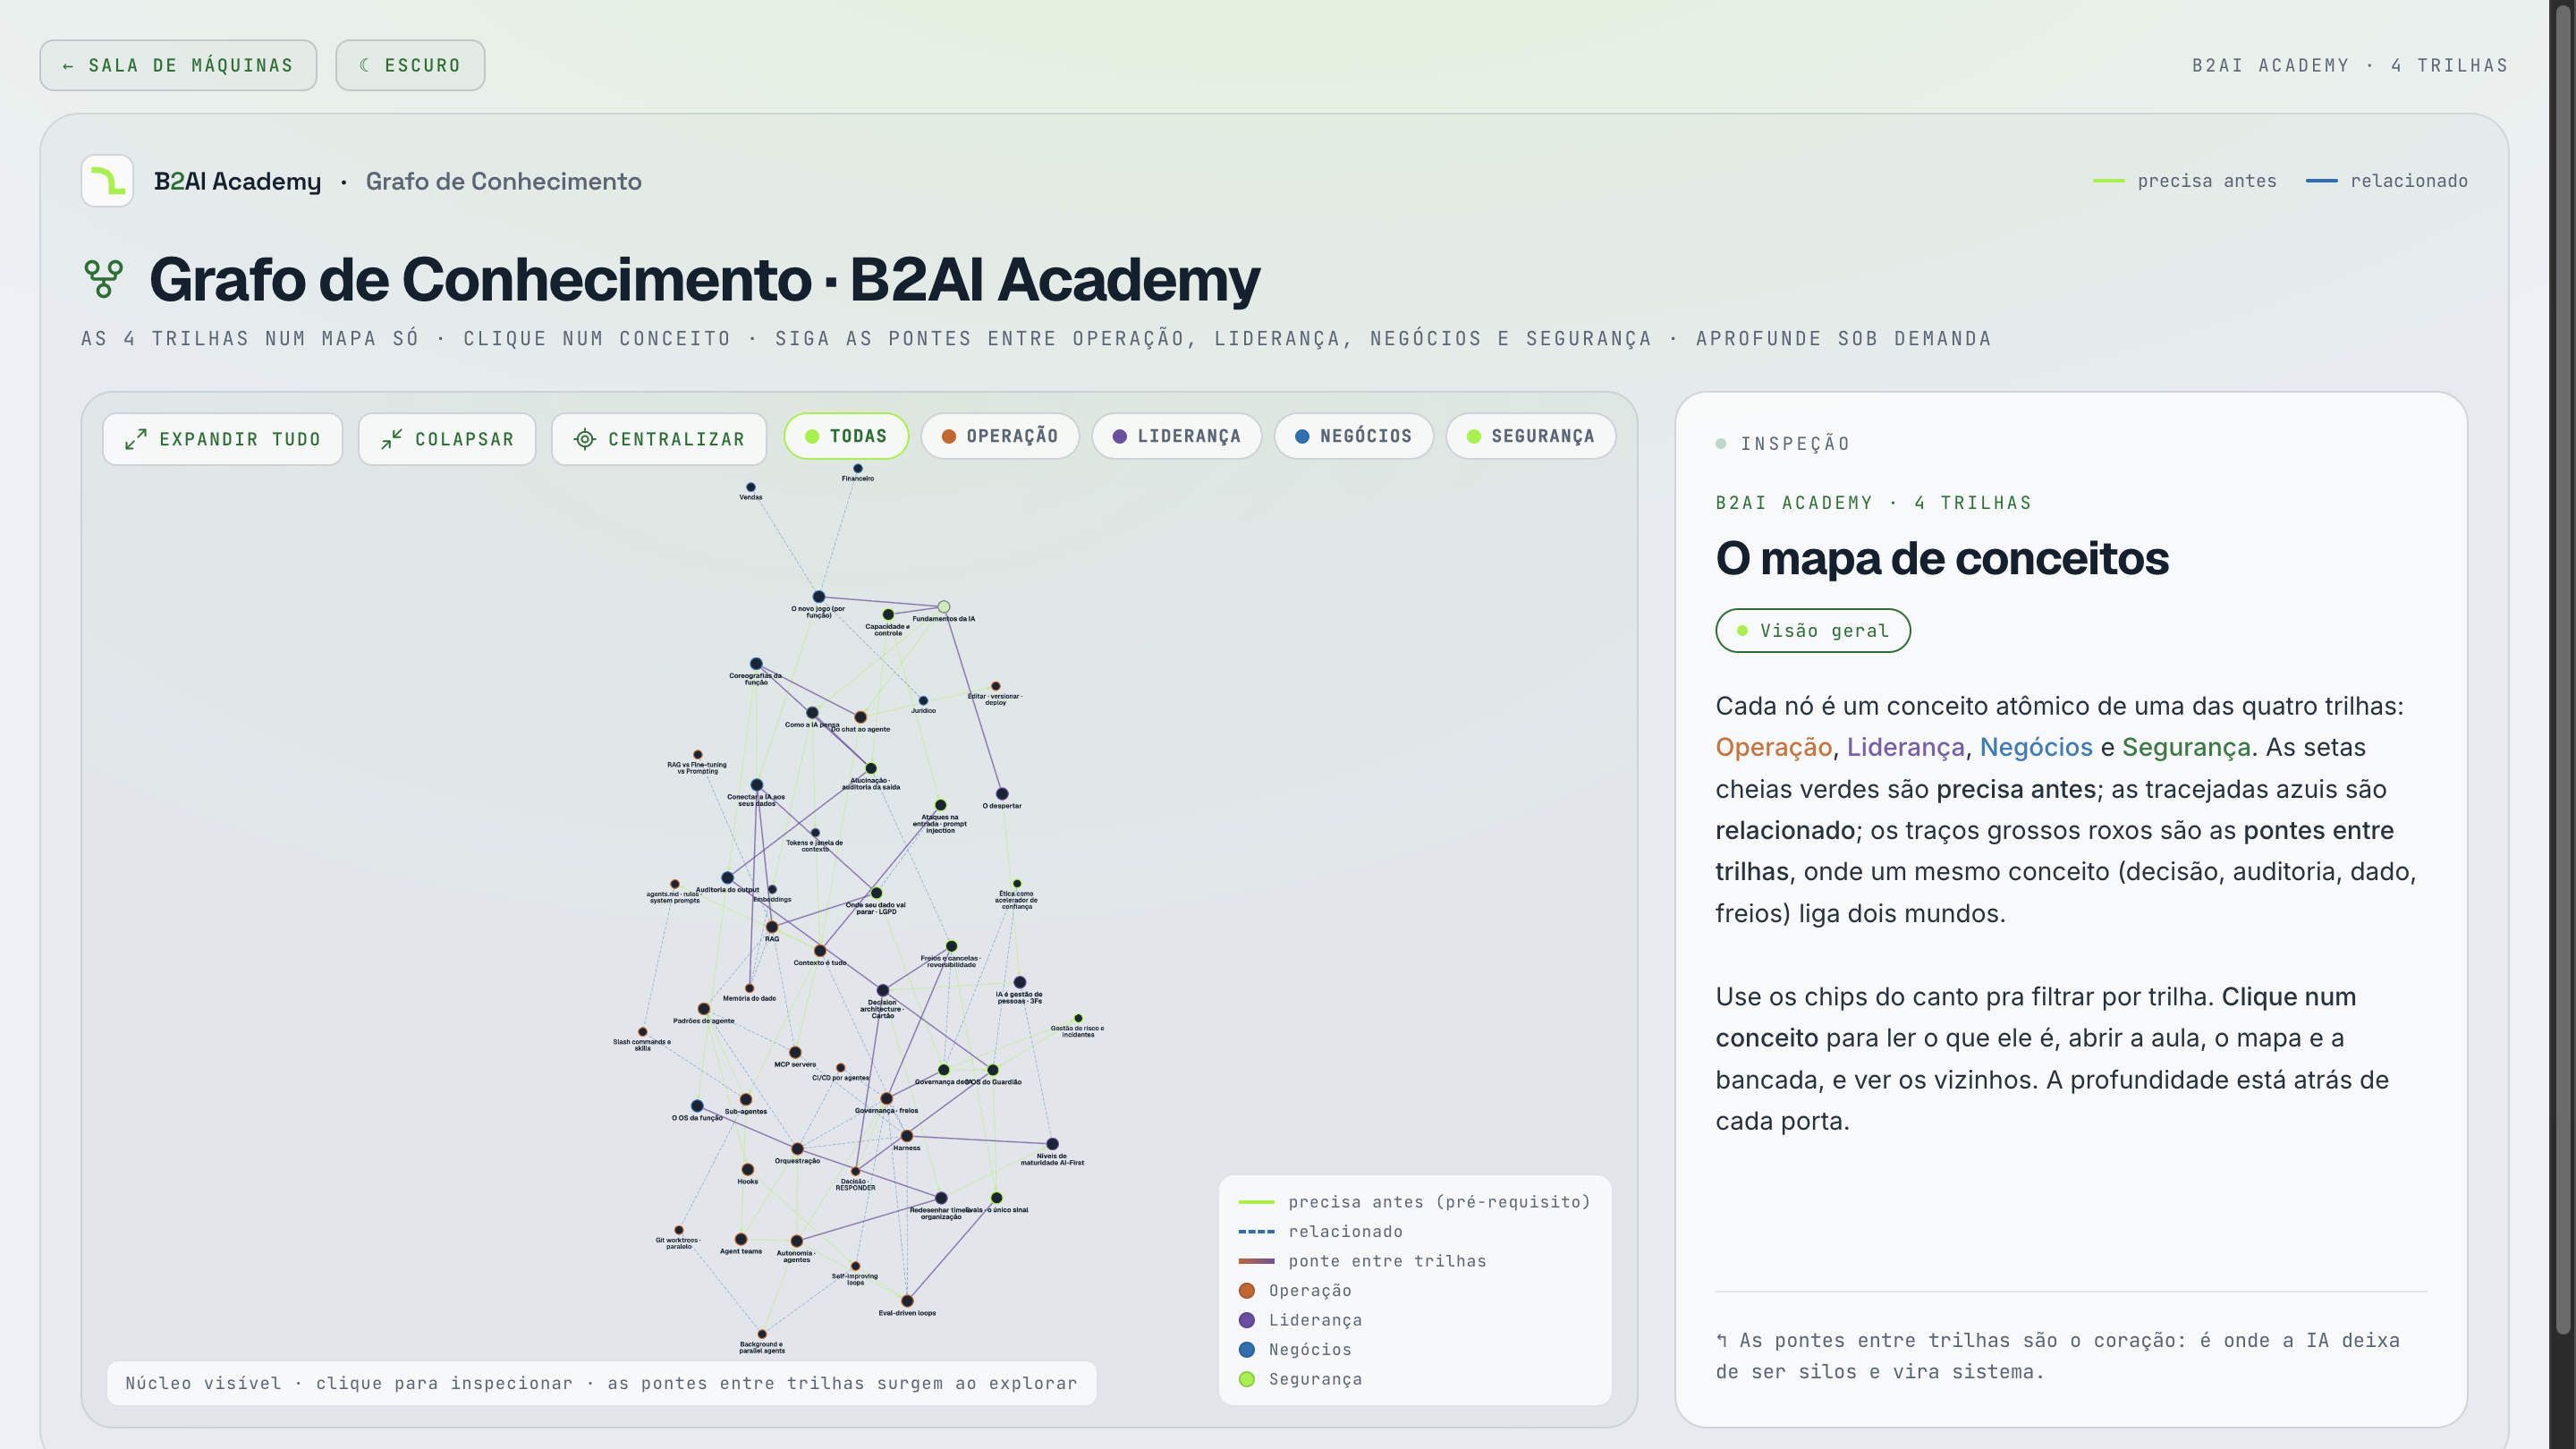Select the Freios e cancelas · reversibilidade node
The image size is (2576, 1449).
951,946
